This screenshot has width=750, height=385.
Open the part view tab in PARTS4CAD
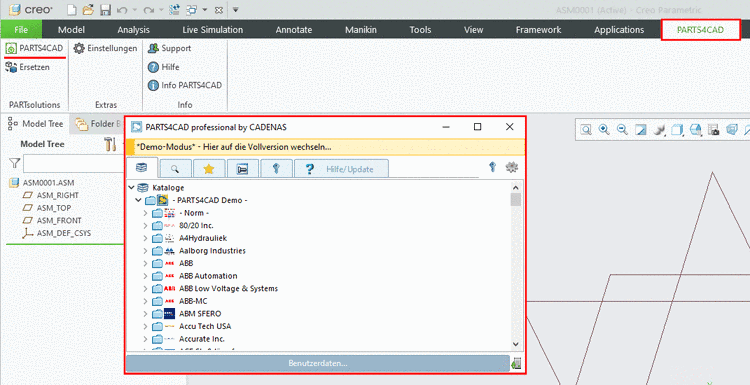pos(243,169)
